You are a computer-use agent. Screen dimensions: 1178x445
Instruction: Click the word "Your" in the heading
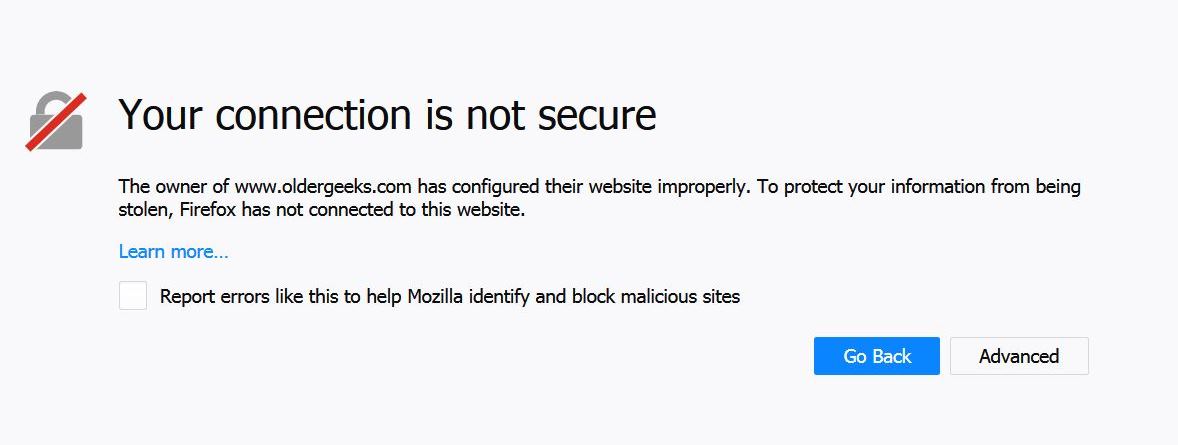tap(161, 115)
